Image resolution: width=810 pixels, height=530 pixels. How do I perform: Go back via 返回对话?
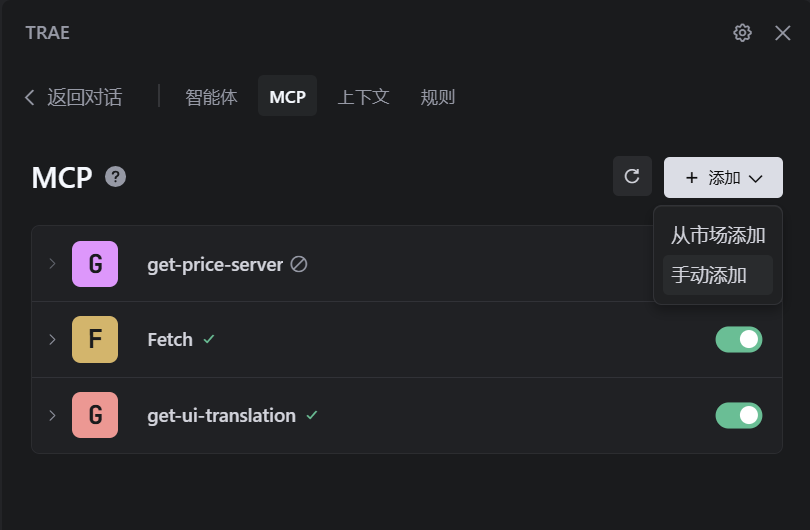74,97
